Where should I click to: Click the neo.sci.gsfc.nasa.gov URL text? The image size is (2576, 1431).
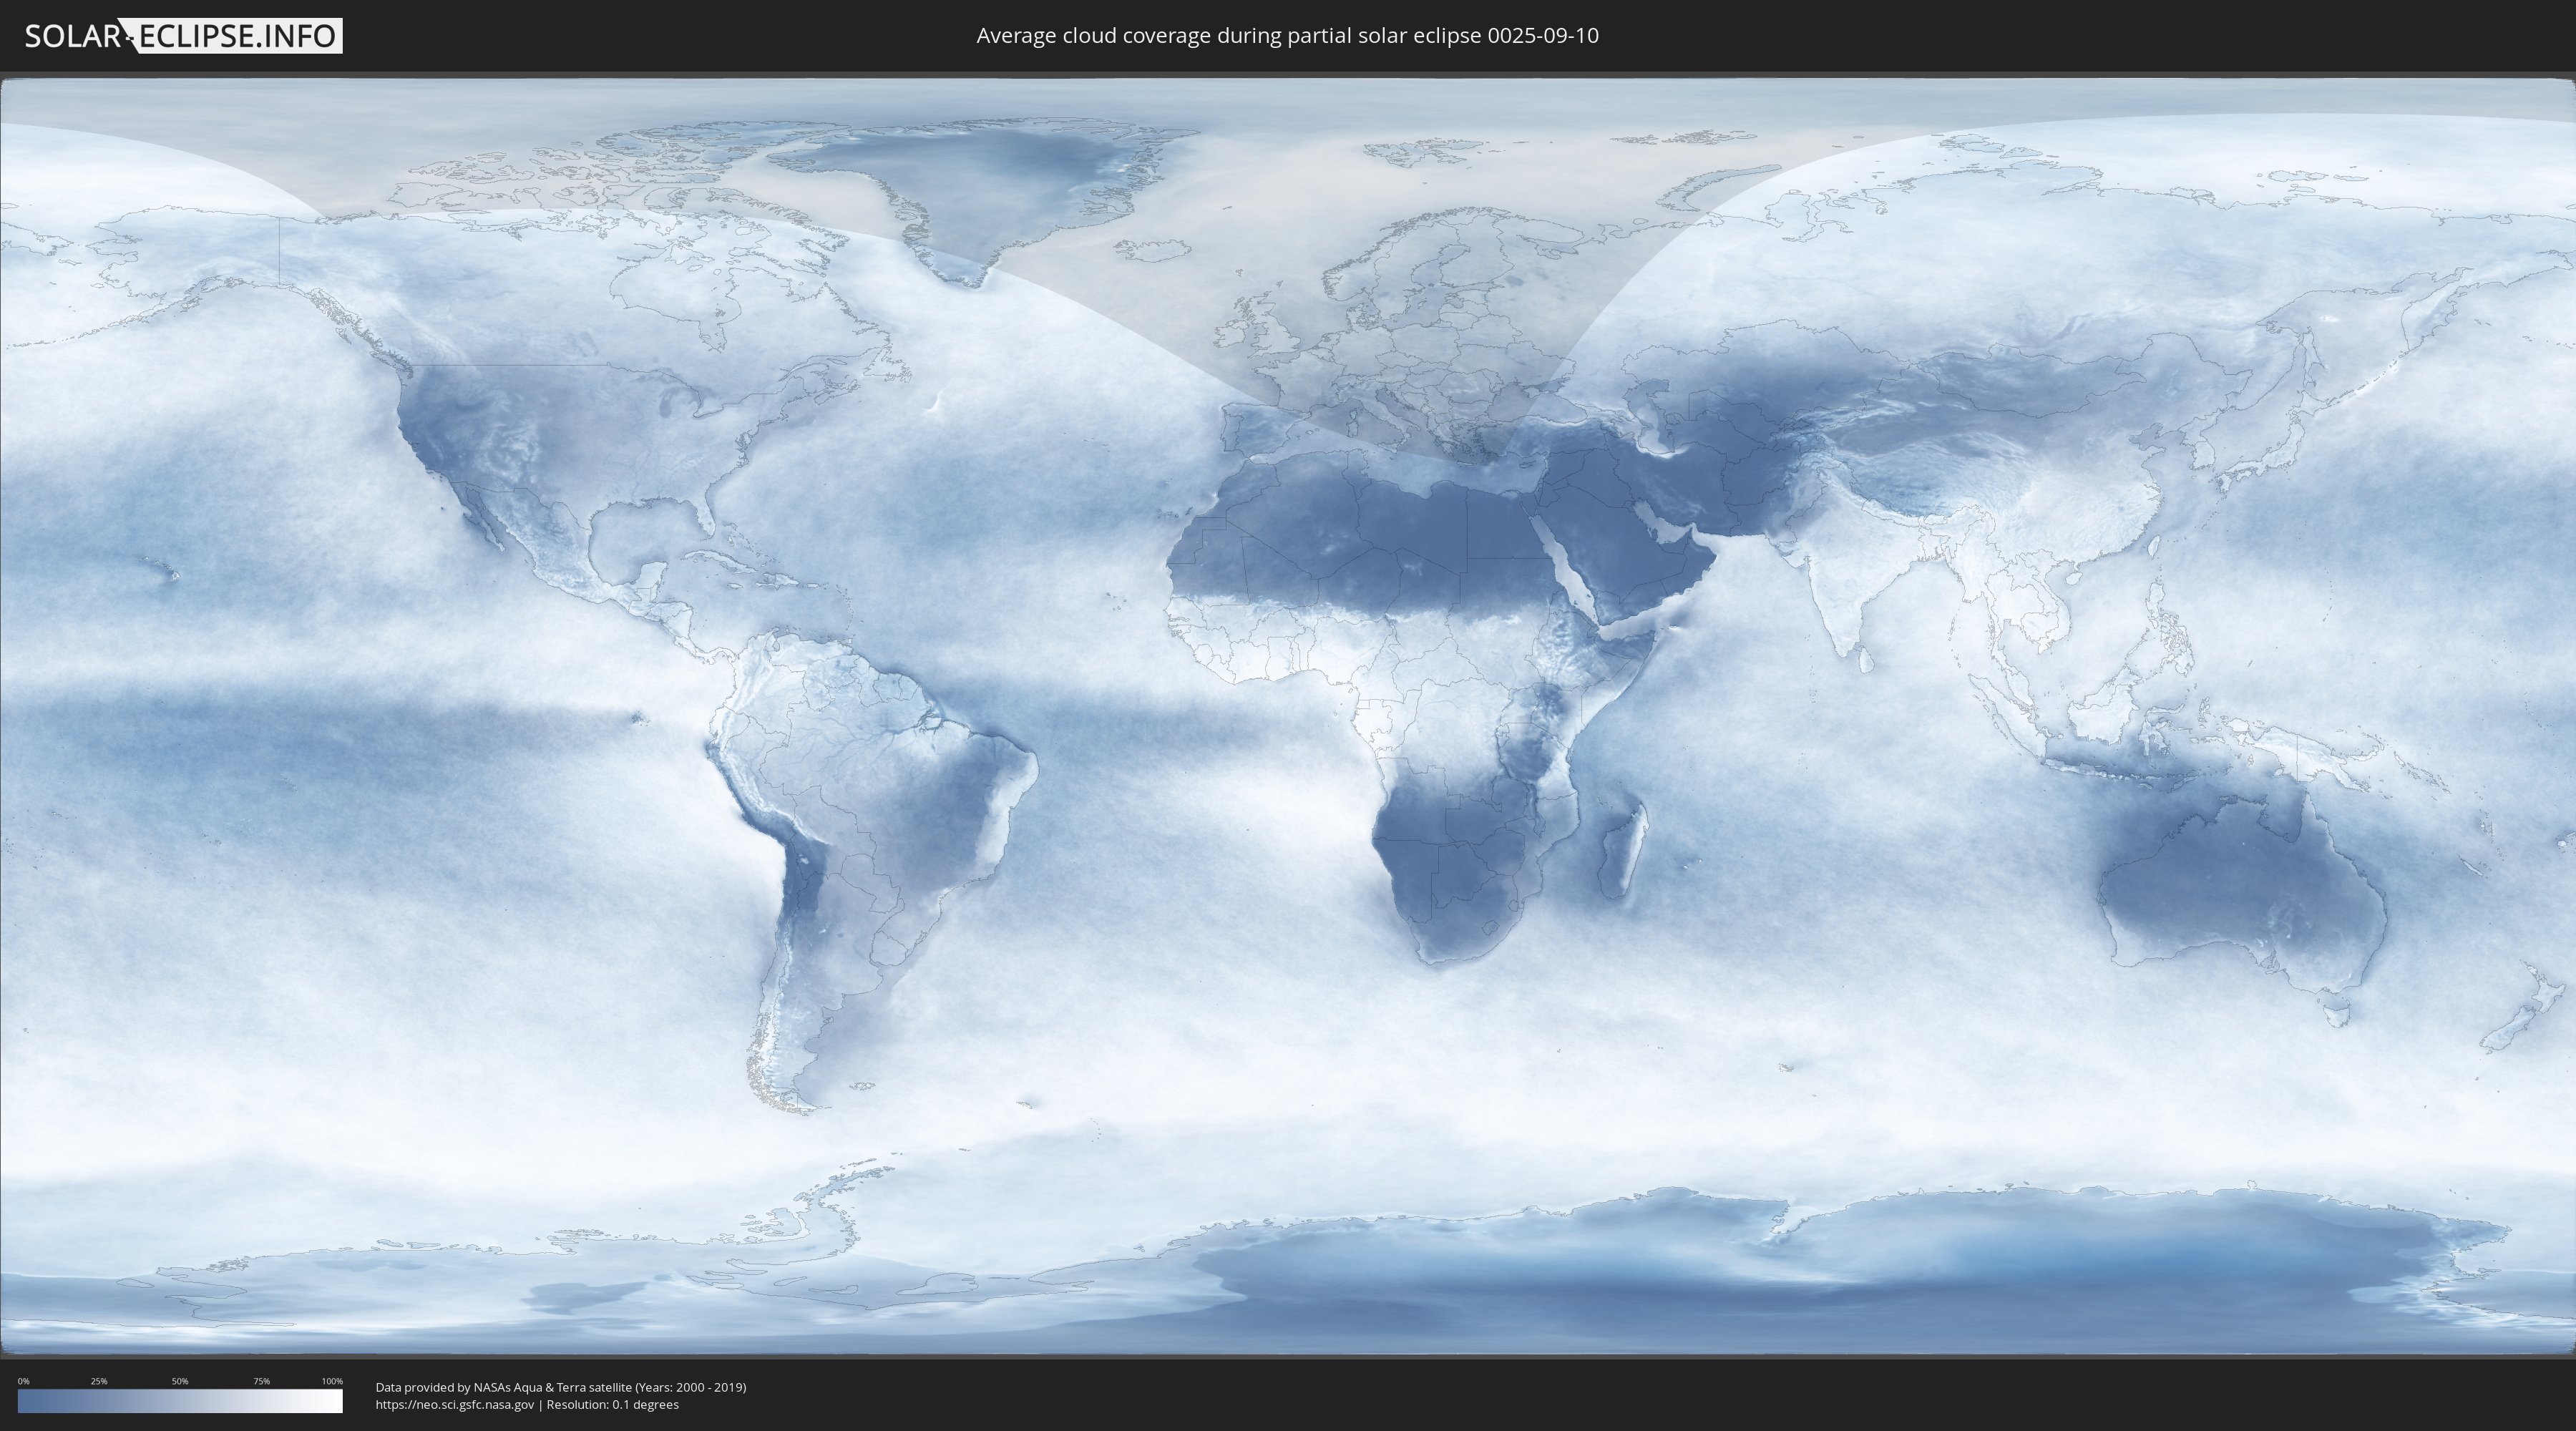(x=455, y=1404)
